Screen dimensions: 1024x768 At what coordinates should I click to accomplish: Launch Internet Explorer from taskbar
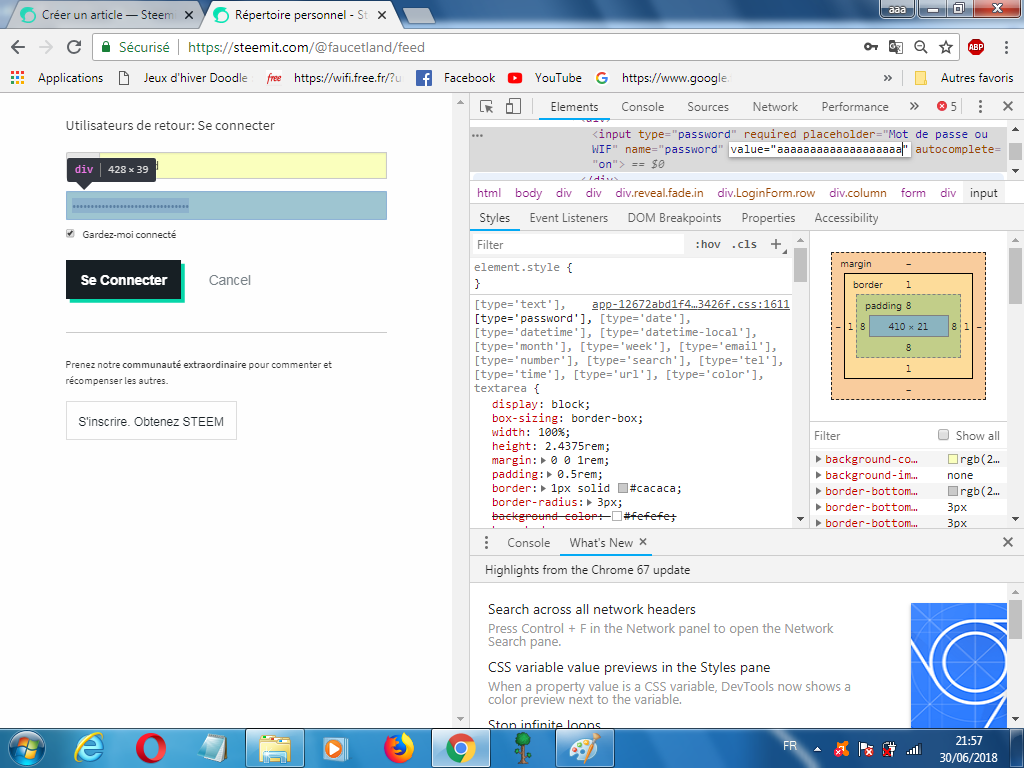tap(89, 748)
